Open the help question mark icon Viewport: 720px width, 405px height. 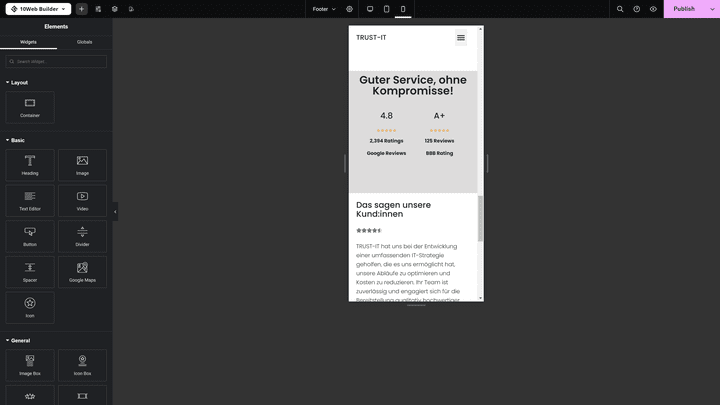pyautogui.click(x=637, y=9)
